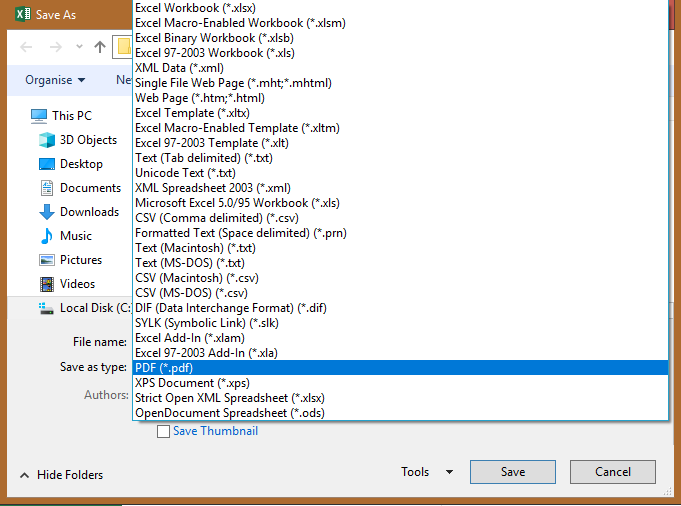This screenshot has width=681, height=506.
Task: Choose Text (Tab delimited) (*.txt)
Action: coord(400,158)
